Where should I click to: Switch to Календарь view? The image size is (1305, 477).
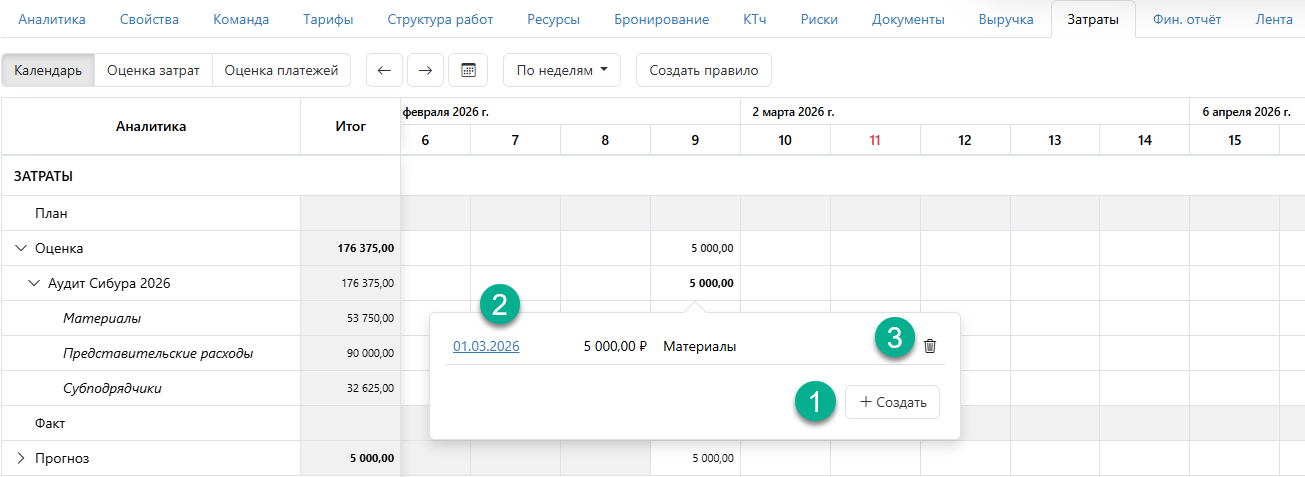(48, 71)
